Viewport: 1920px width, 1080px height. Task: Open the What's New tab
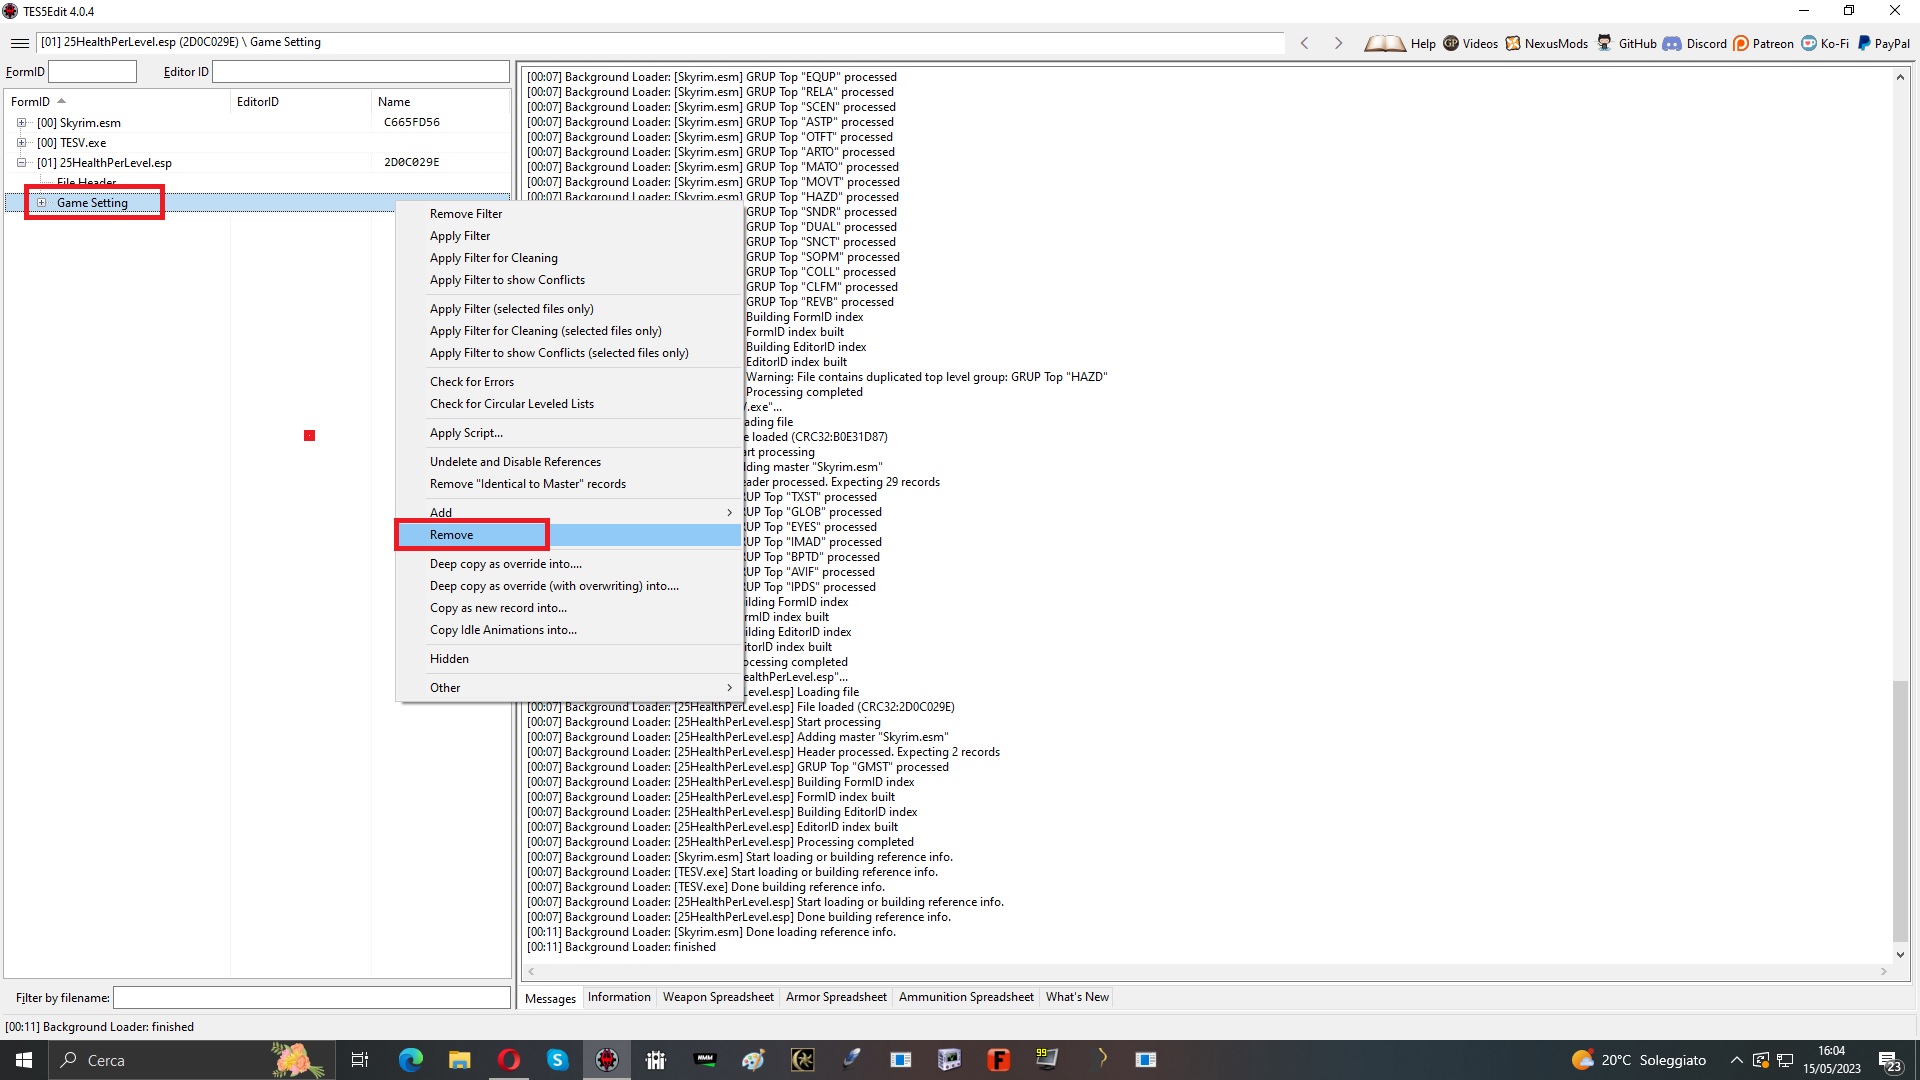tap(1077, 998)
